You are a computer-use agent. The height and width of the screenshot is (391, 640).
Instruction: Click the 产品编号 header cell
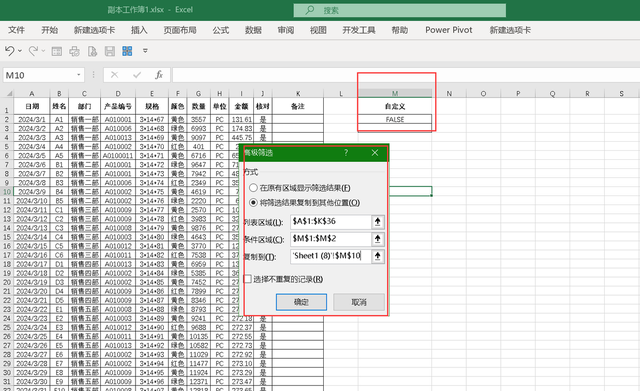pyautogui.click(x=118, y=106)
